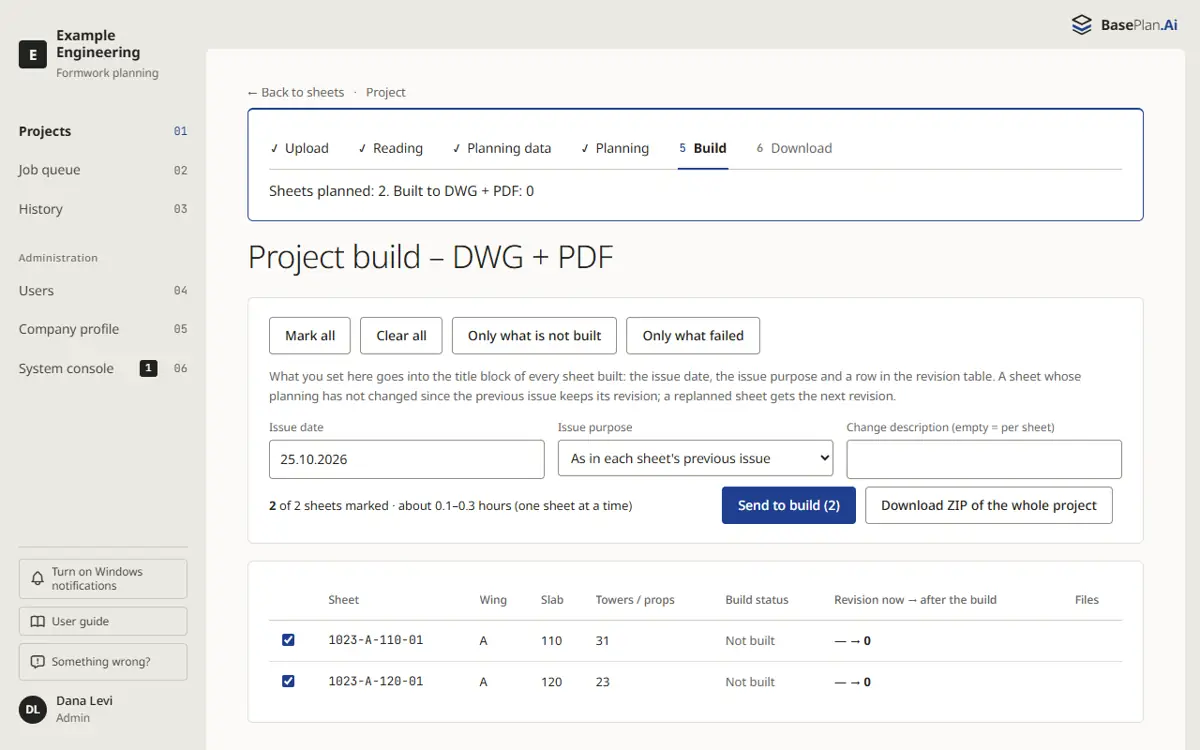Click Not built status for 1023-A-120-01
The width and height of the screenshot is (1200, 750).
point(750,682)
